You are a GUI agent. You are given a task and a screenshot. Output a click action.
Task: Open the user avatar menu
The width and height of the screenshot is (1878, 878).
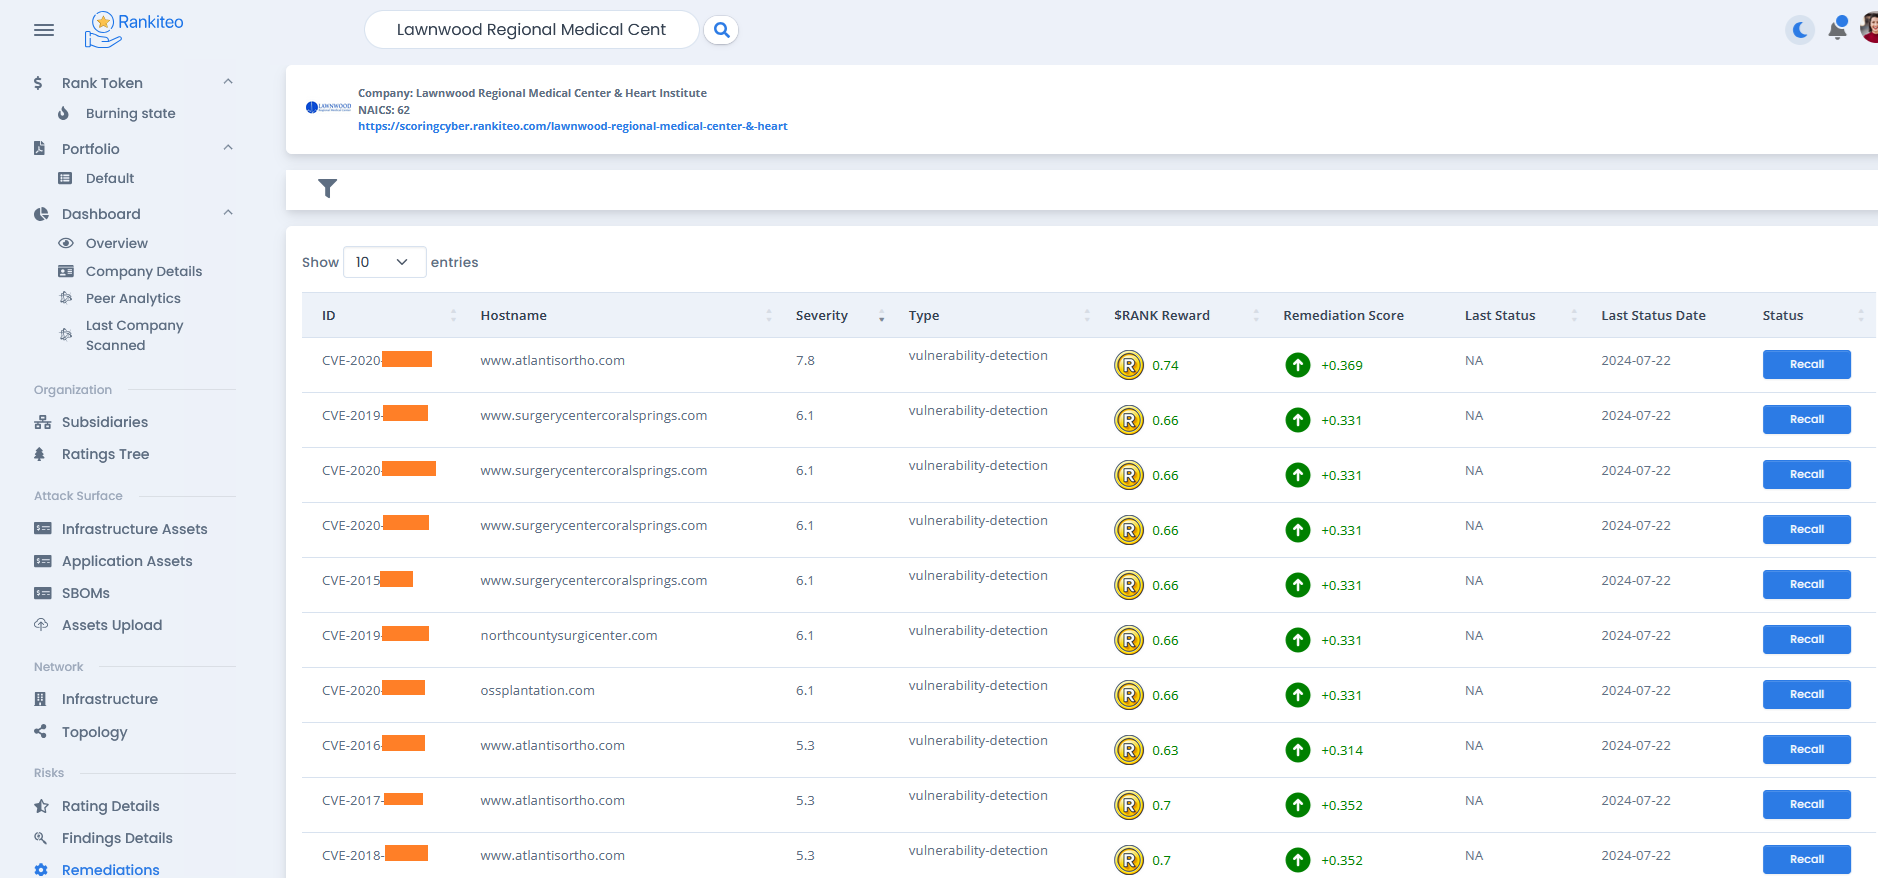point(1869,28)
